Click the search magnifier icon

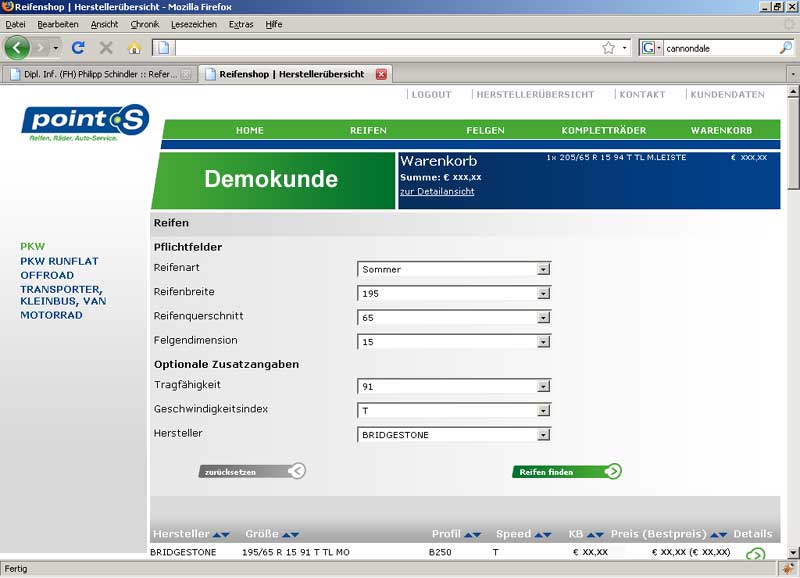(785, 47)
